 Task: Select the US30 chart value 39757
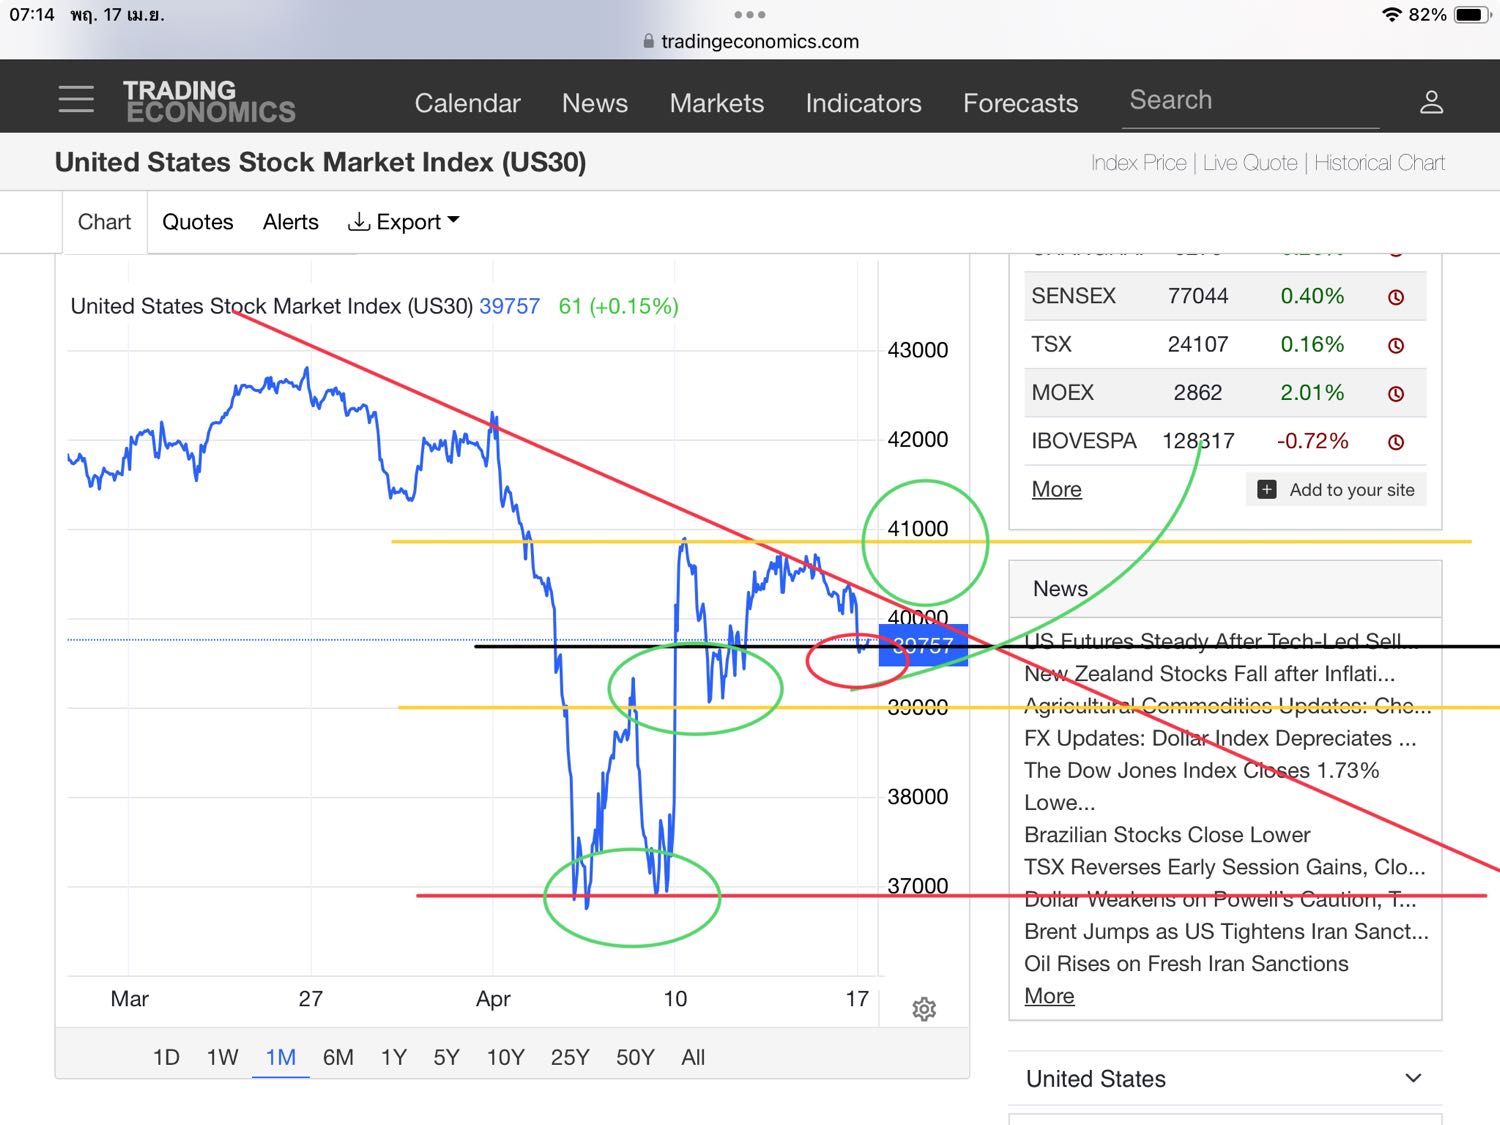tap(509, 306)
